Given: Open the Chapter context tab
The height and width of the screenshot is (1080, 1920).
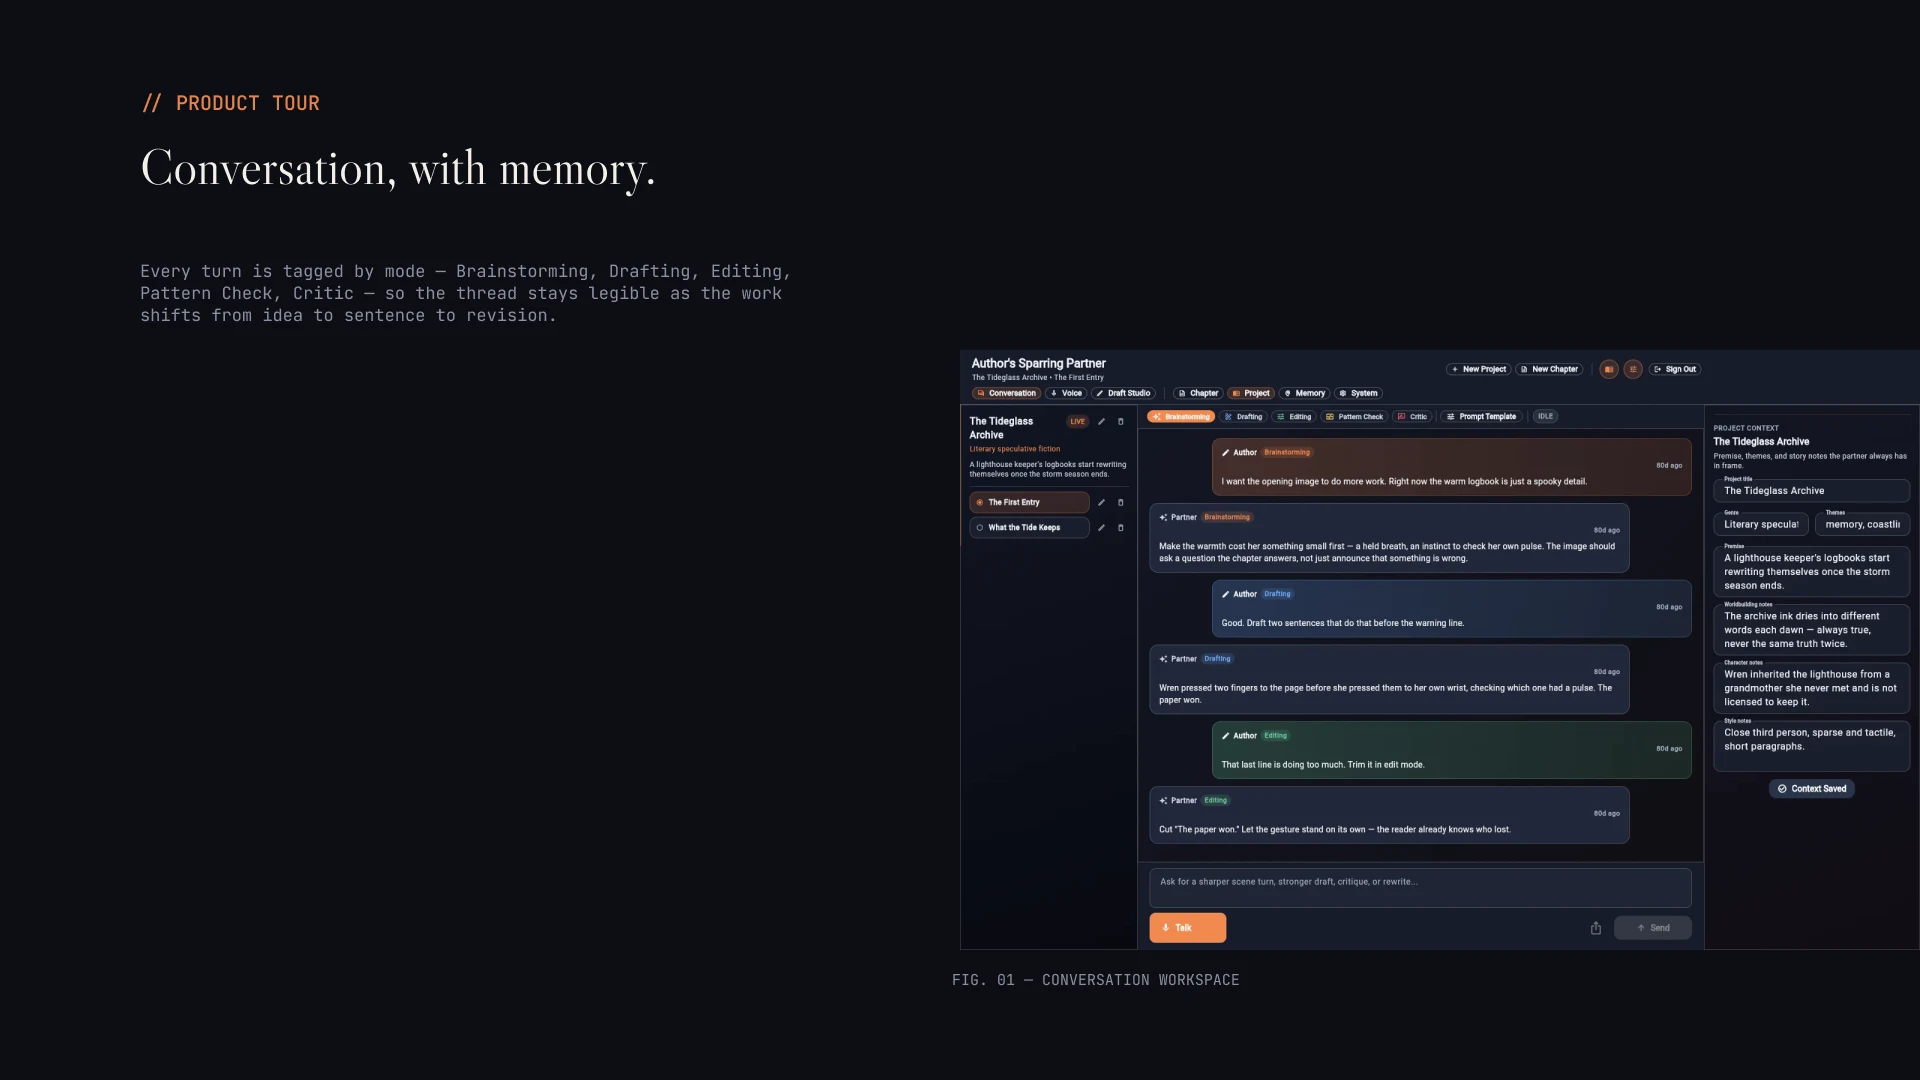Looking at the screenshot, I should click(x=1198, y=394).
